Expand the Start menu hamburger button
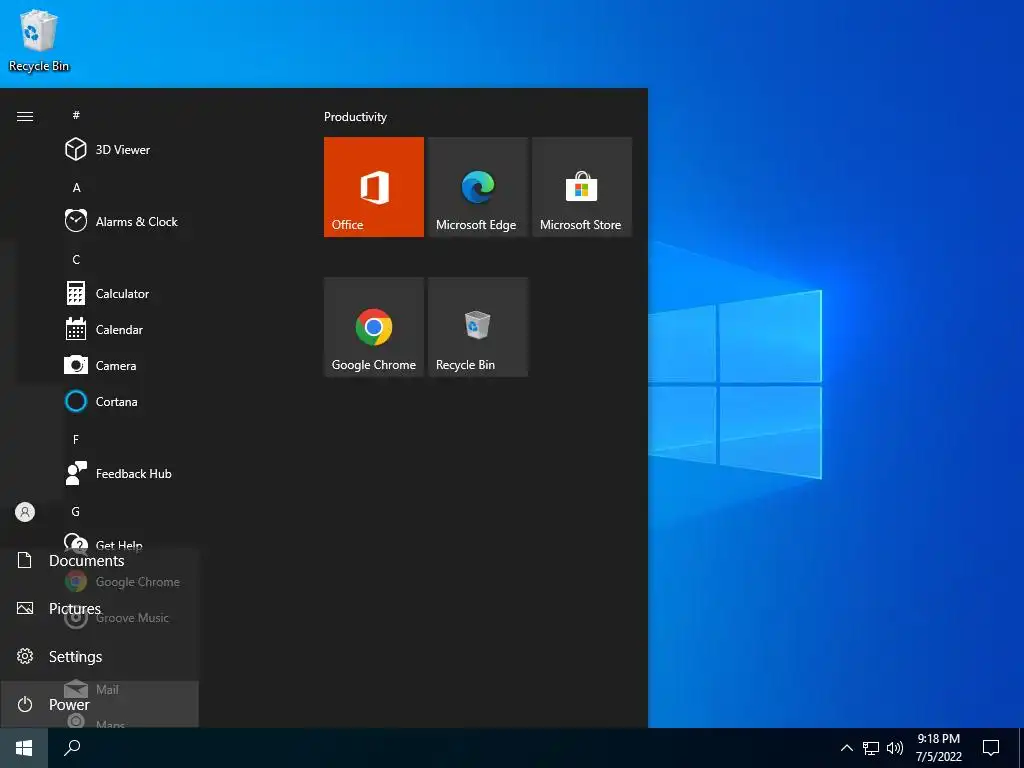This screenshot has width=1024, height=768. [x=25, y=116]
